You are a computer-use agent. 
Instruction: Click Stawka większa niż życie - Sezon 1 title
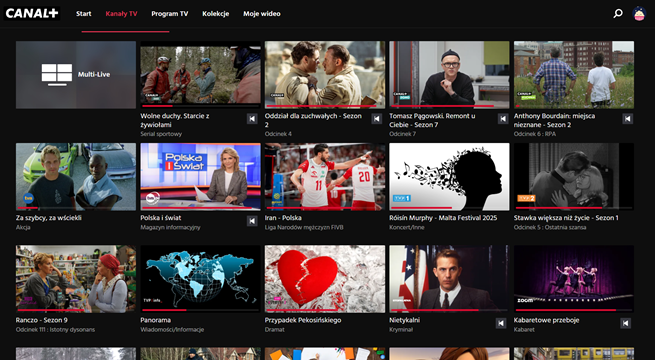pyautogui.click(x=566, y=218)
